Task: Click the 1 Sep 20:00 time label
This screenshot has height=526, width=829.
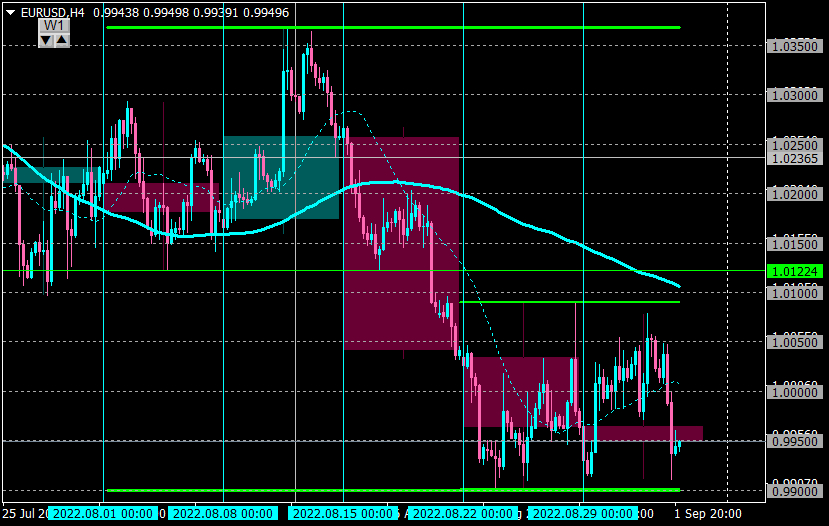Action: (x=708, y=513)
